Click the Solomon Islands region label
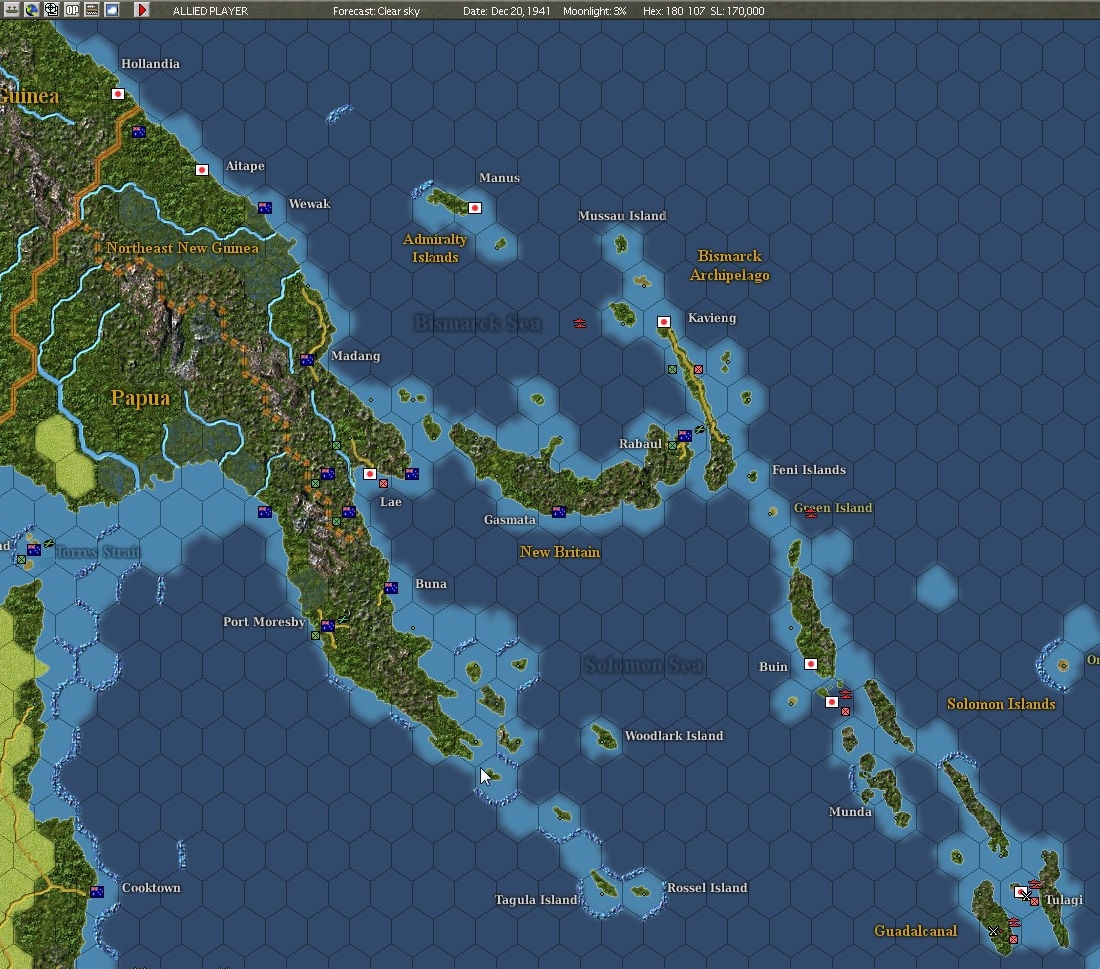The image size is (1100, 969). click(1001, 704)
